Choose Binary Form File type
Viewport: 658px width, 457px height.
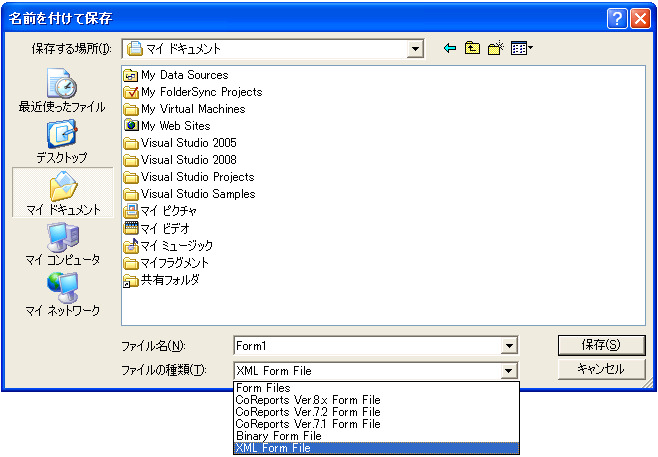(x=376, y=436)
